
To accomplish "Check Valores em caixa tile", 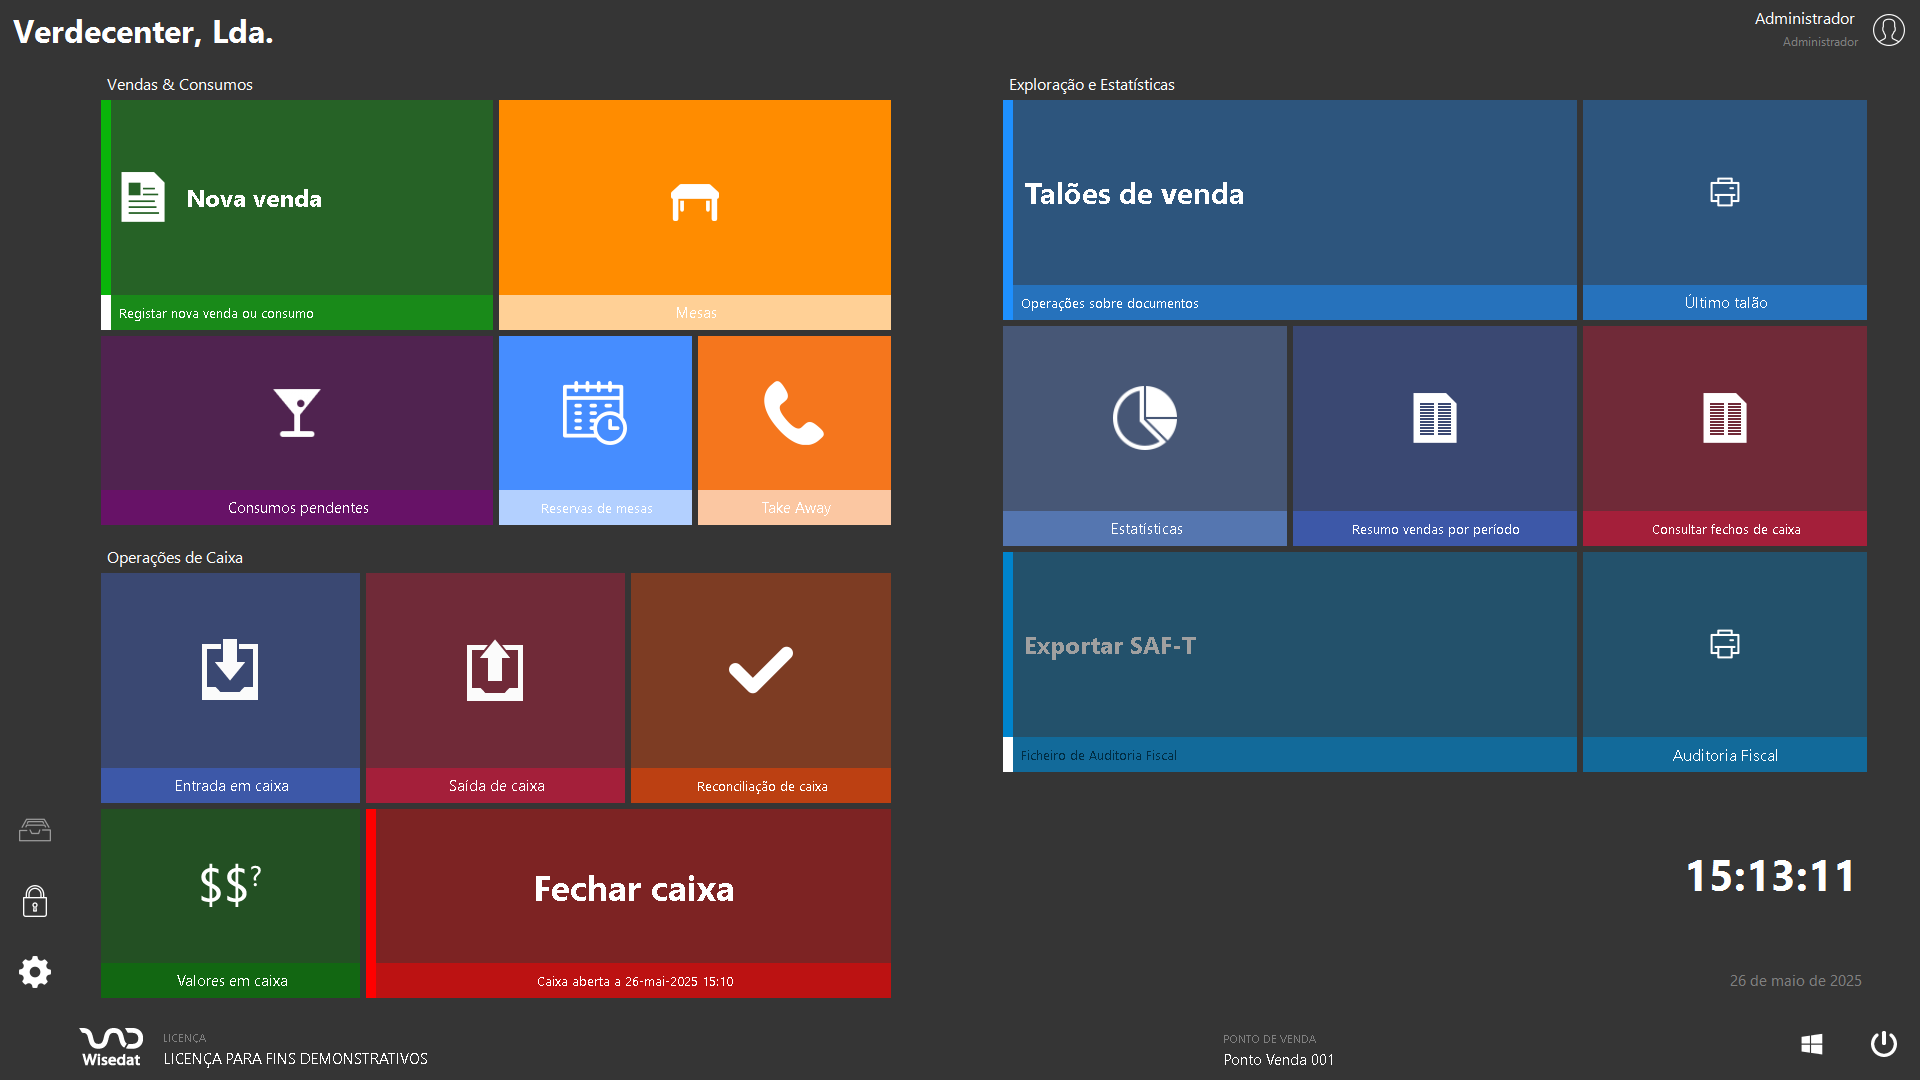I will [x=230, y=886].
